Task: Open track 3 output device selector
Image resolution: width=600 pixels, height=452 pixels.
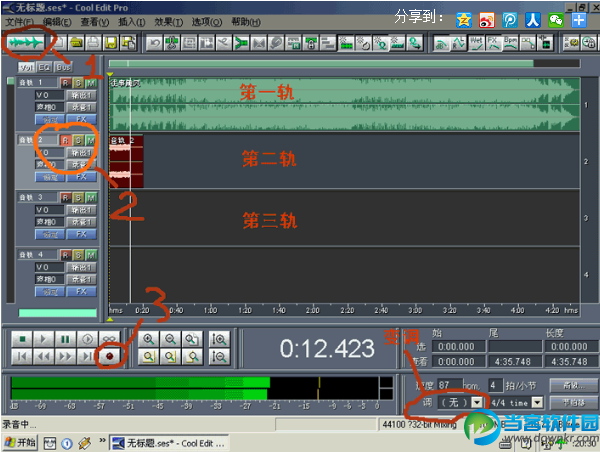Action: pyautogui.click(x=82, y=210)
